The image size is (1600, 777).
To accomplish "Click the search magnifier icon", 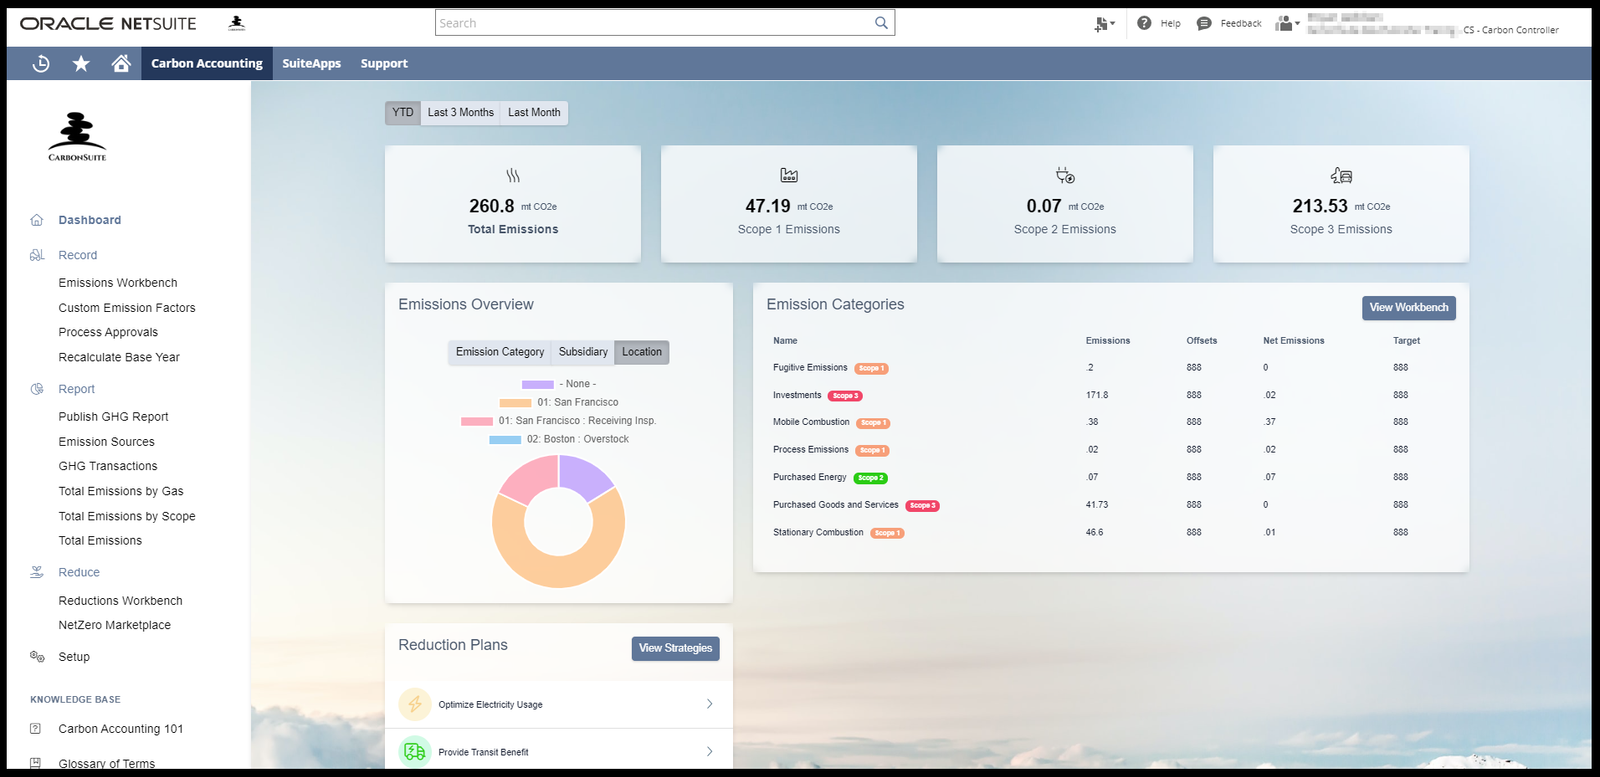I will pos(881,23).
